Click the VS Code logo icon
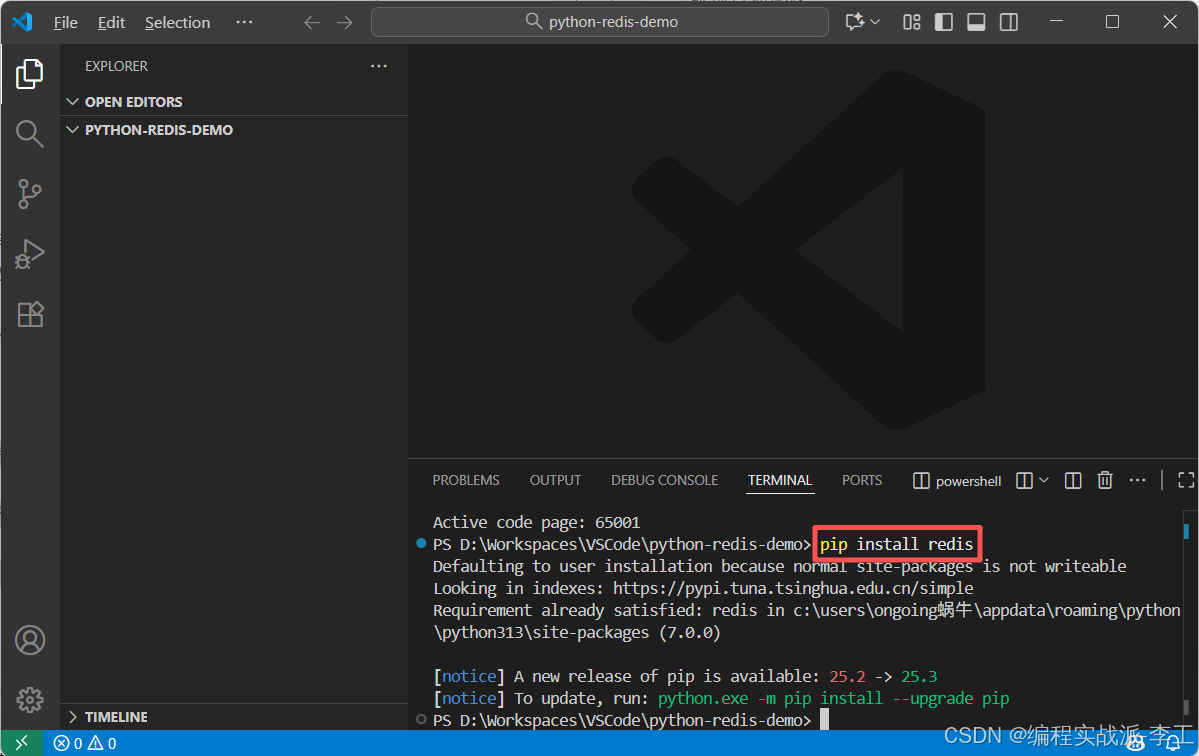1199x756 pixels. (22, 21)
